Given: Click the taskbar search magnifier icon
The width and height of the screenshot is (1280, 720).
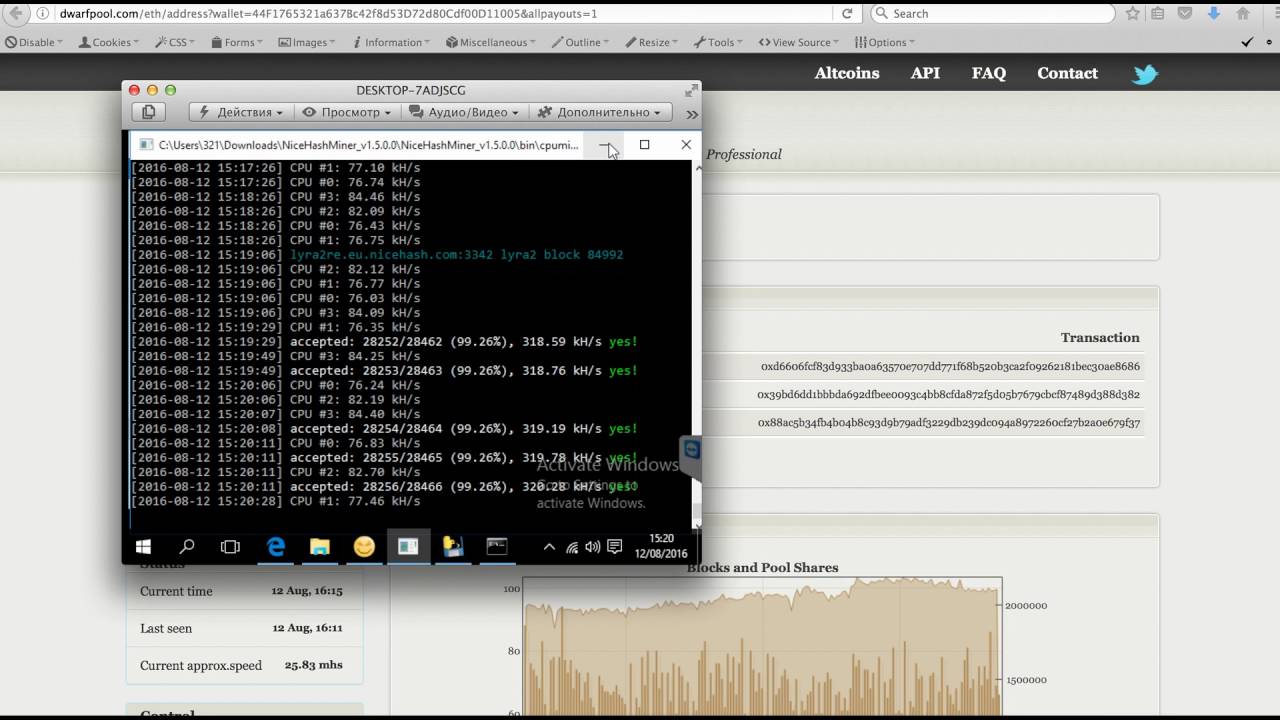Looking at the screenshot, I should (x=187, y=547).
